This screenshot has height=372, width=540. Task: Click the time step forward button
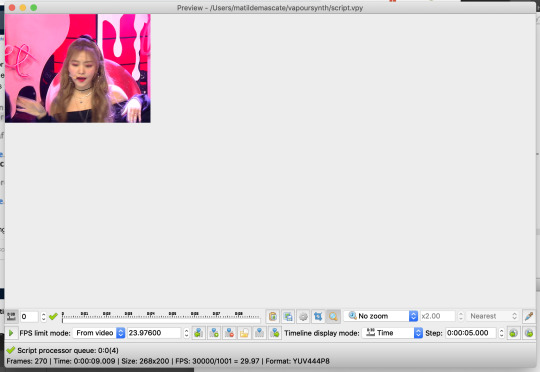(529, 333)
